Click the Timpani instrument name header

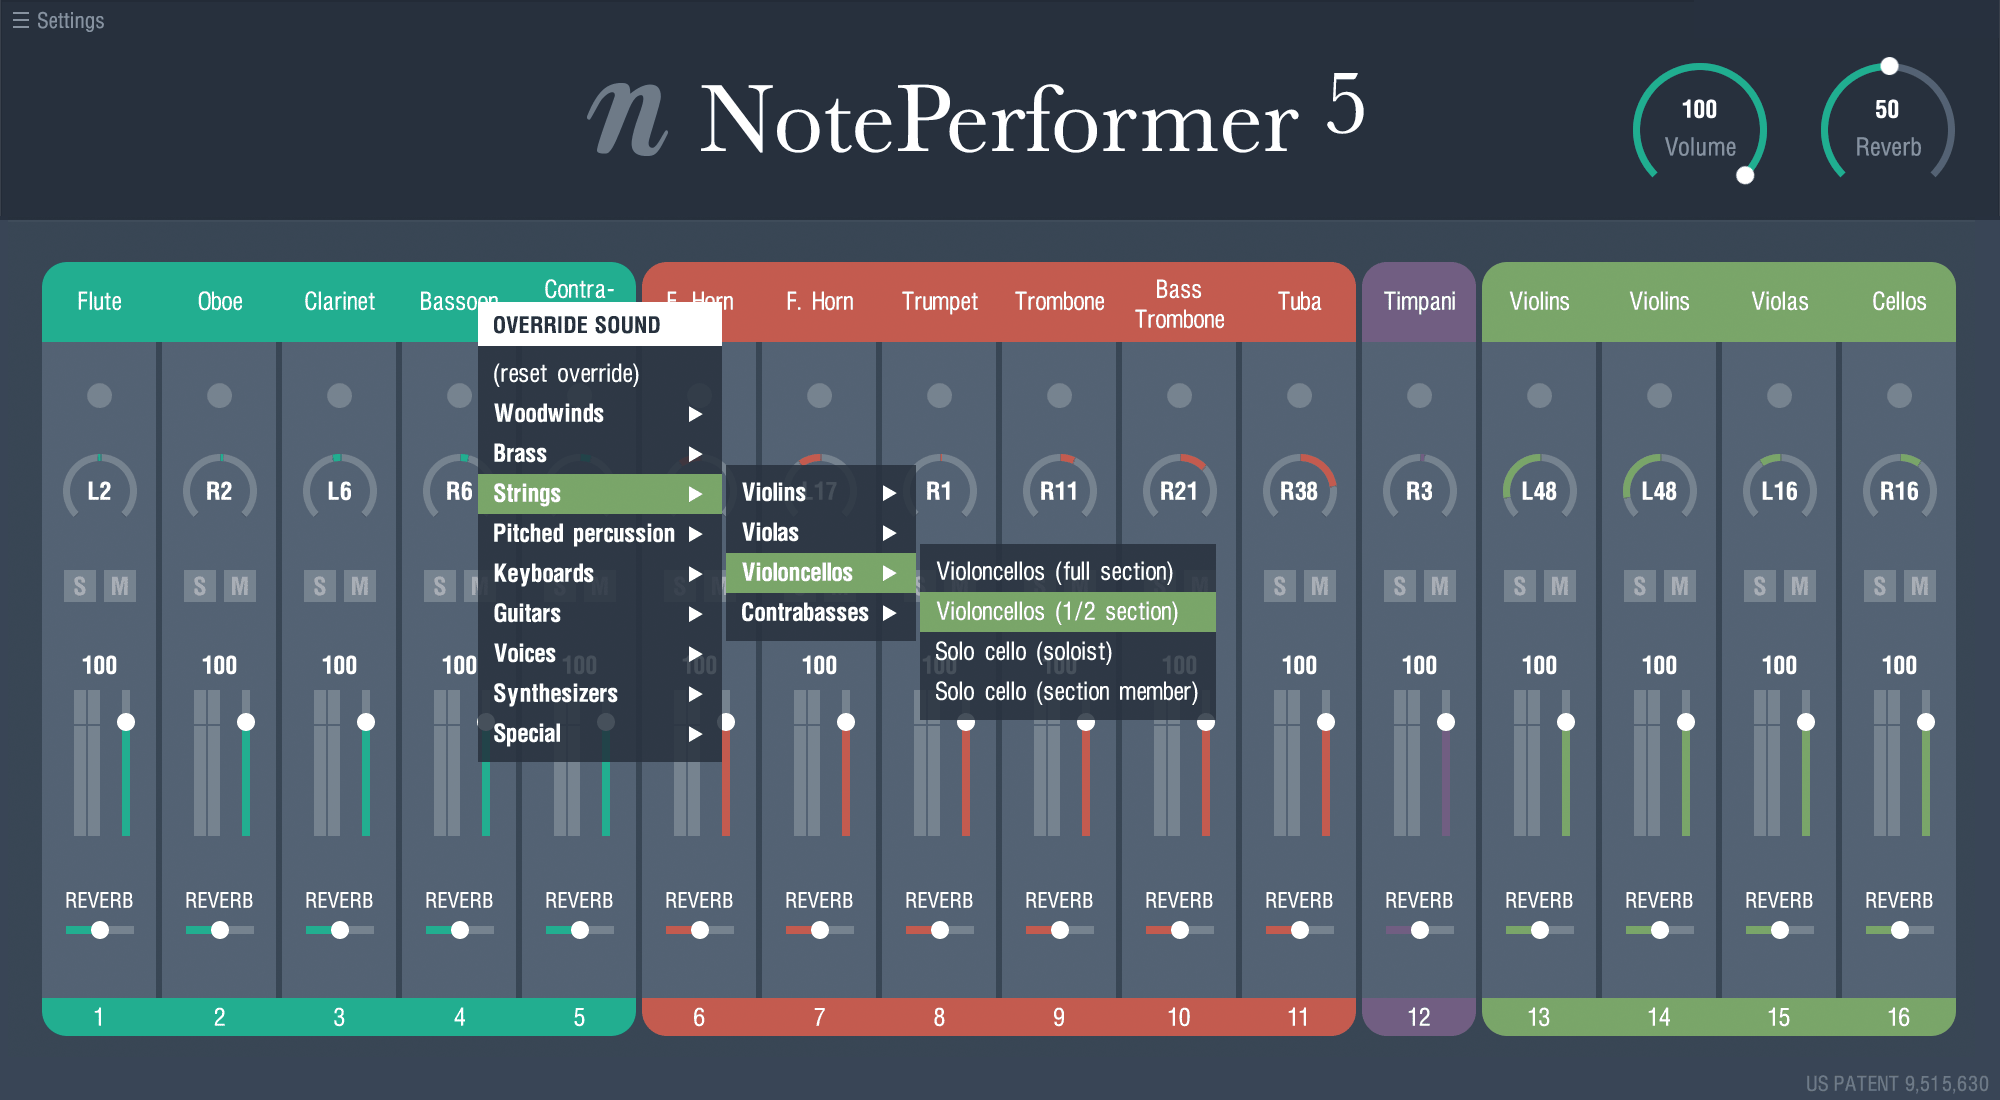(1419, 301)
